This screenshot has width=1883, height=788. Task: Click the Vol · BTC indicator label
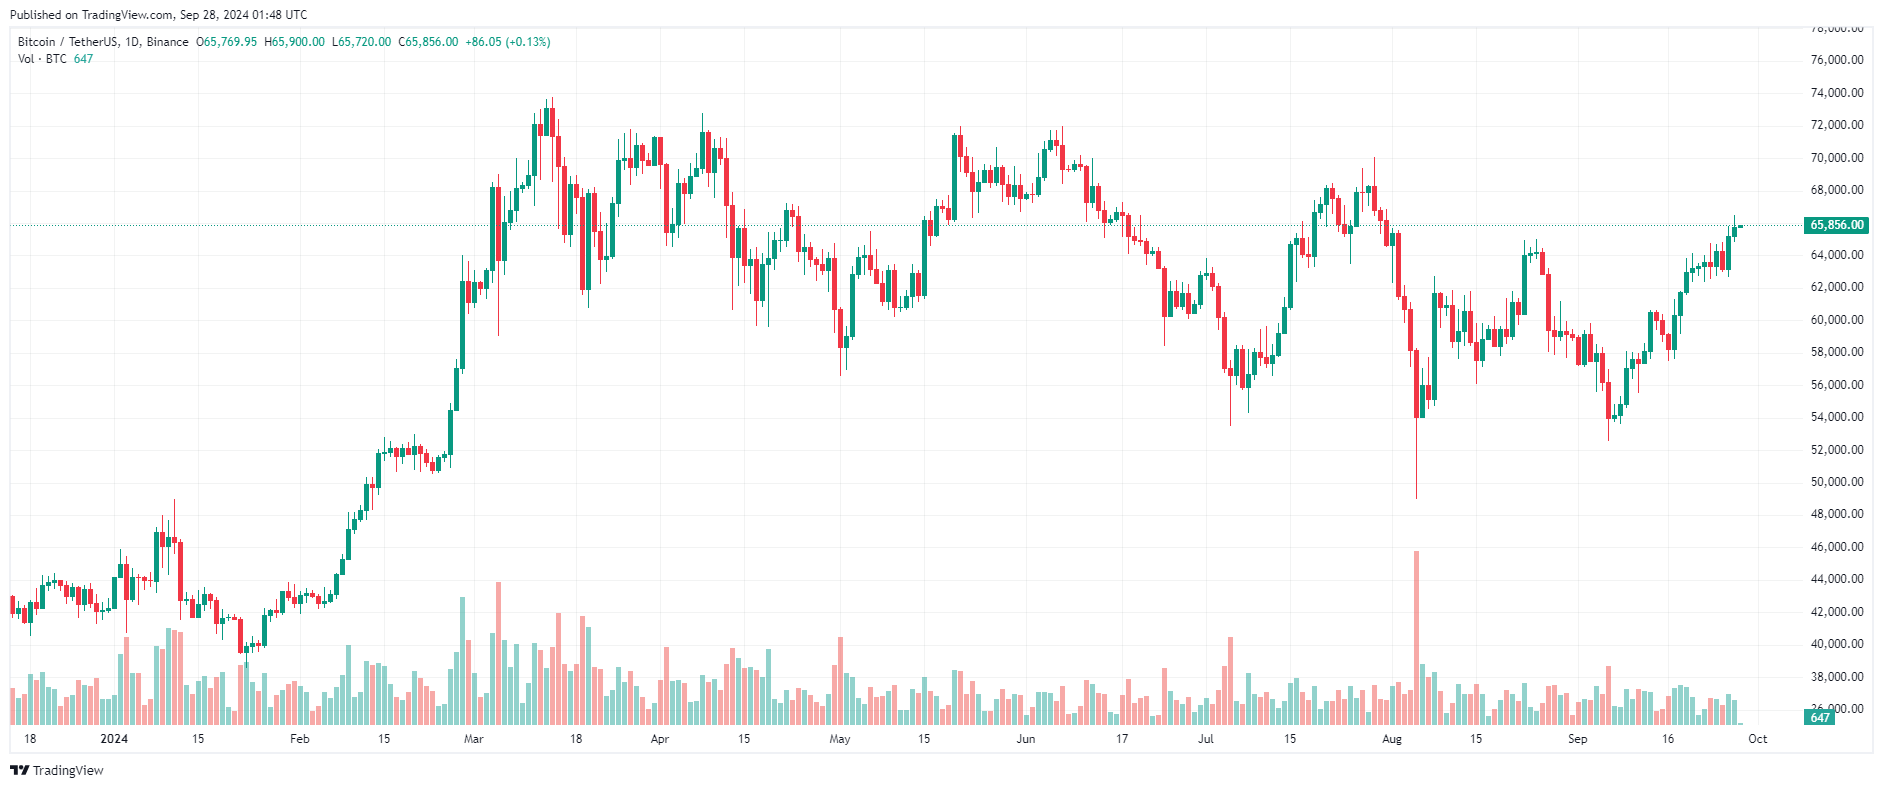[42, 59]
